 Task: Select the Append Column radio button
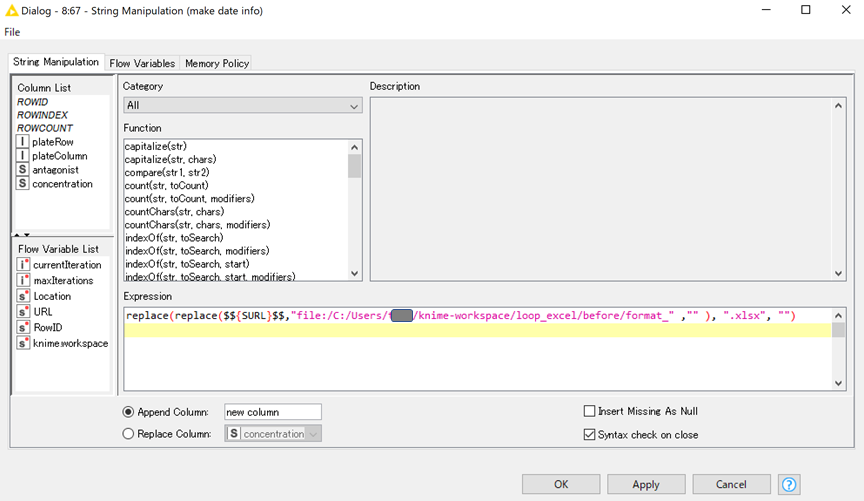[x=128, y=412]
